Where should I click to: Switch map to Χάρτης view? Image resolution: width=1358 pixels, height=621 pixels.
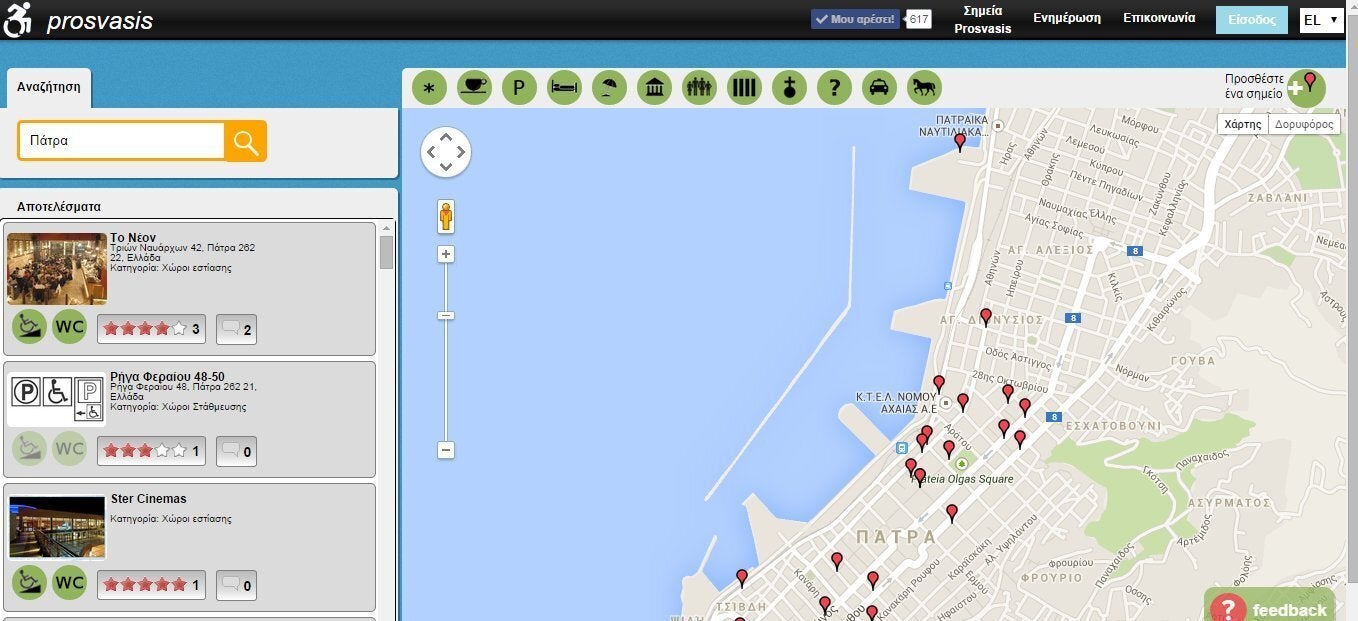point(1242,124)
